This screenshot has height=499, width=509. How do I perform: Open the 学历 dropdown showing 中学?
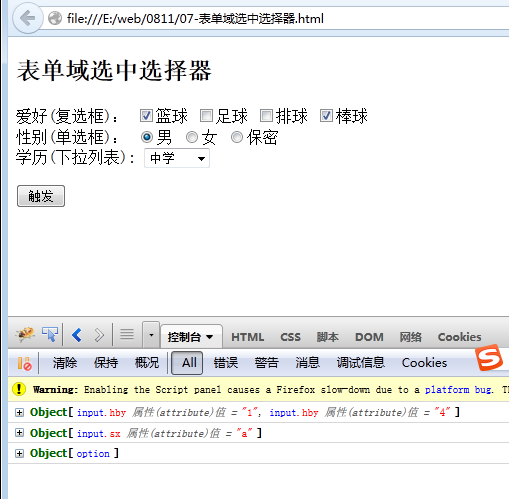[x=177, y=158]
